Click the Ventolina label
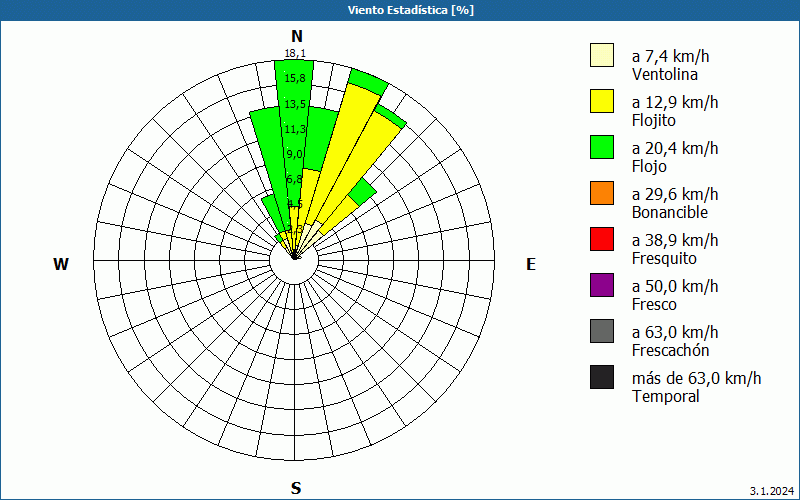This screenshot has width=800, height=500. [665, 74]
